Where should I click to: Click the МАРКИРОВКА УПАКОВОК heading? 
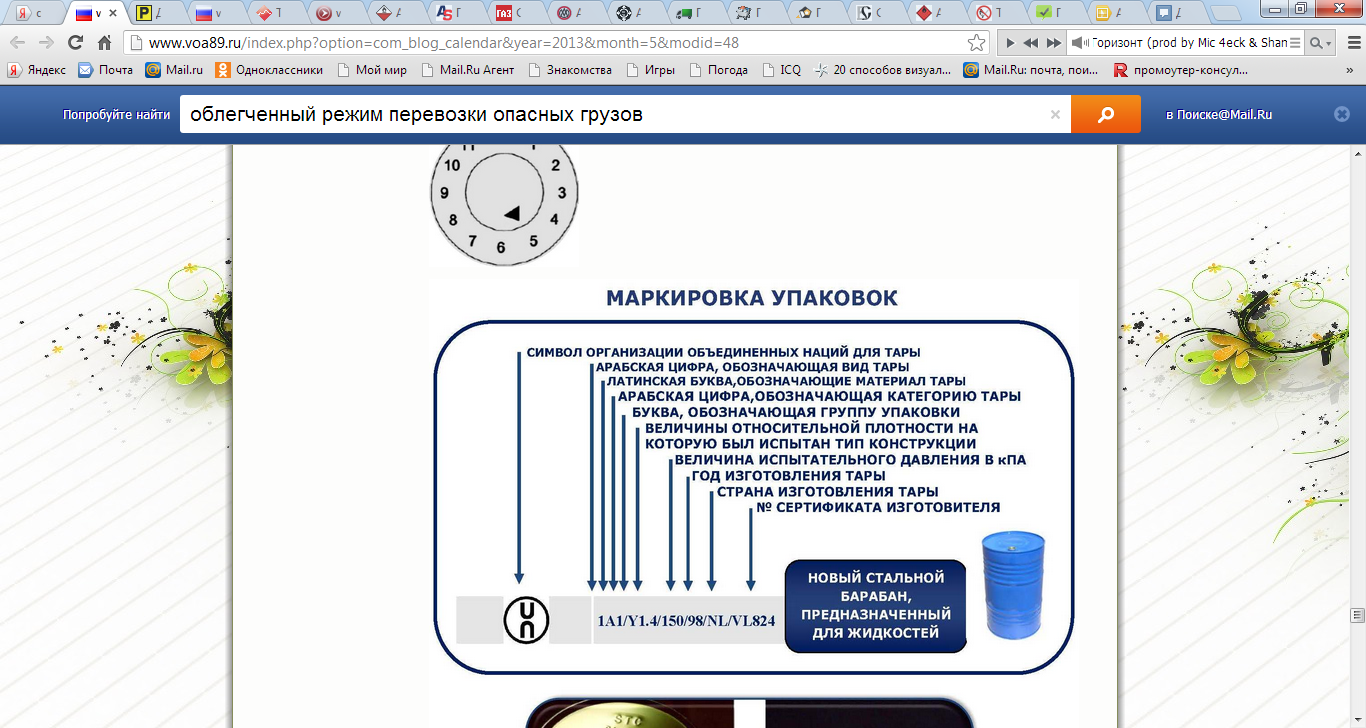[752, 298]
